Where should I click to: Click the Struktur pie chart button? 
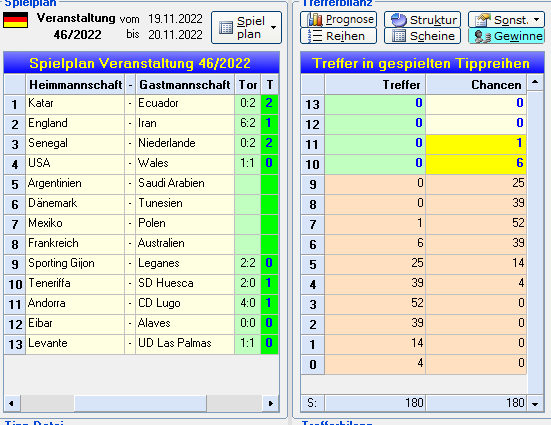click(422, 19)
